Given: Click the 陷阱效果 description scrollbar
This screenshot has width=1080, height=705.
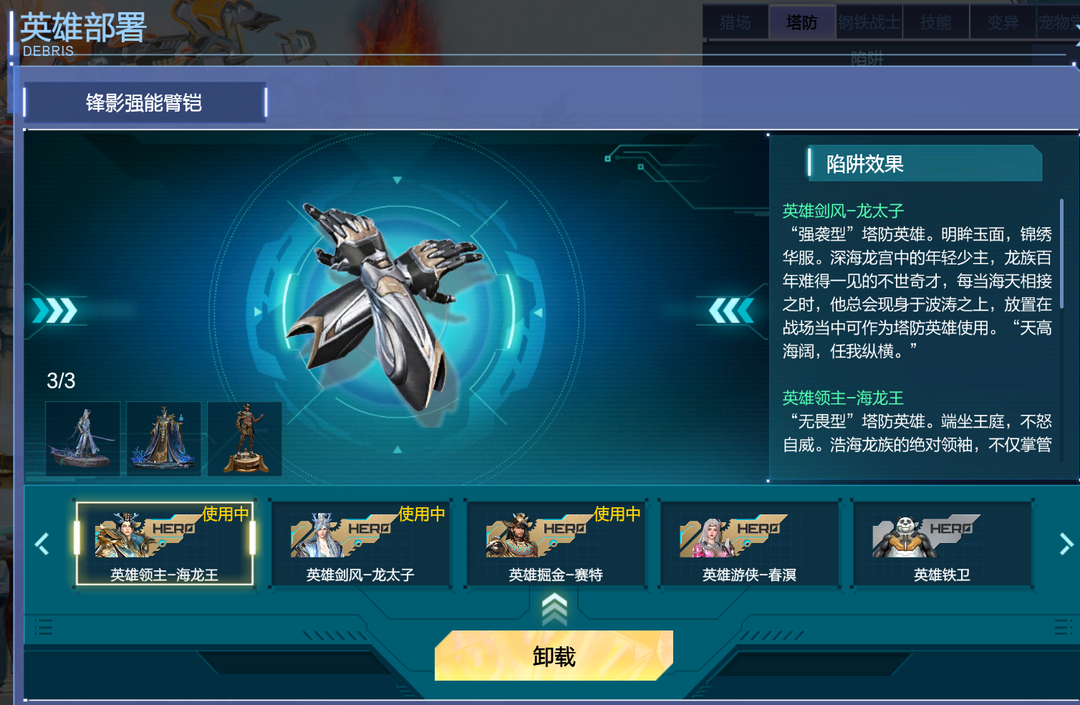Looking at the screenshot, I should (1061, 255).
